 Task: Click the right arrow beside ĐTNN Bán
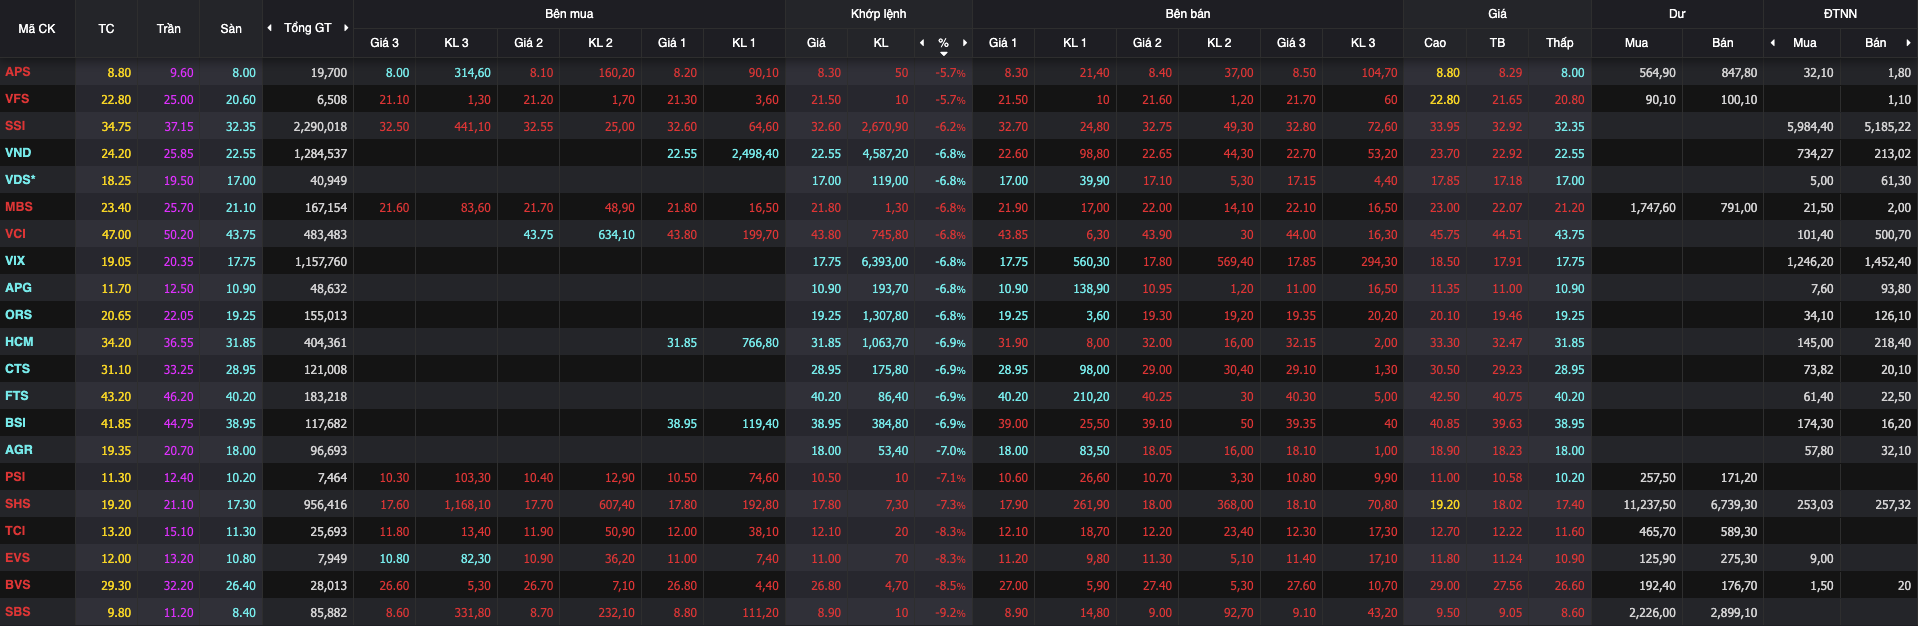1908,43
